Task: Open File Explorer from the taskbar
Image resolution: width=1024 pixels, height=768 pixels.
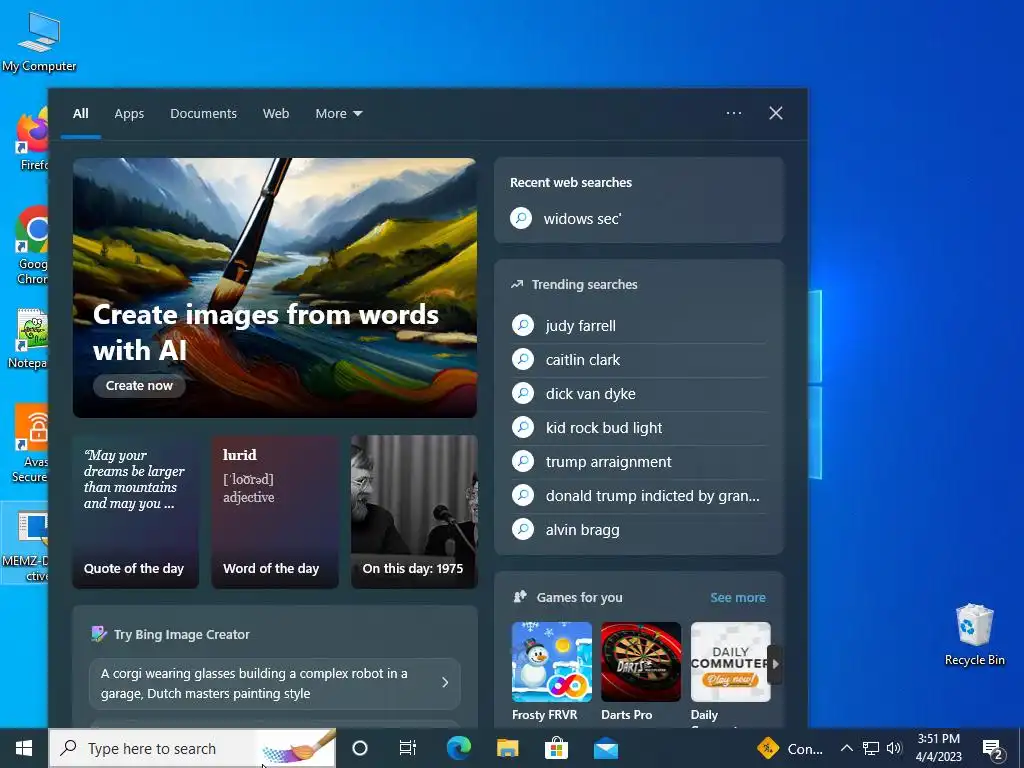Action: (507, 748)
